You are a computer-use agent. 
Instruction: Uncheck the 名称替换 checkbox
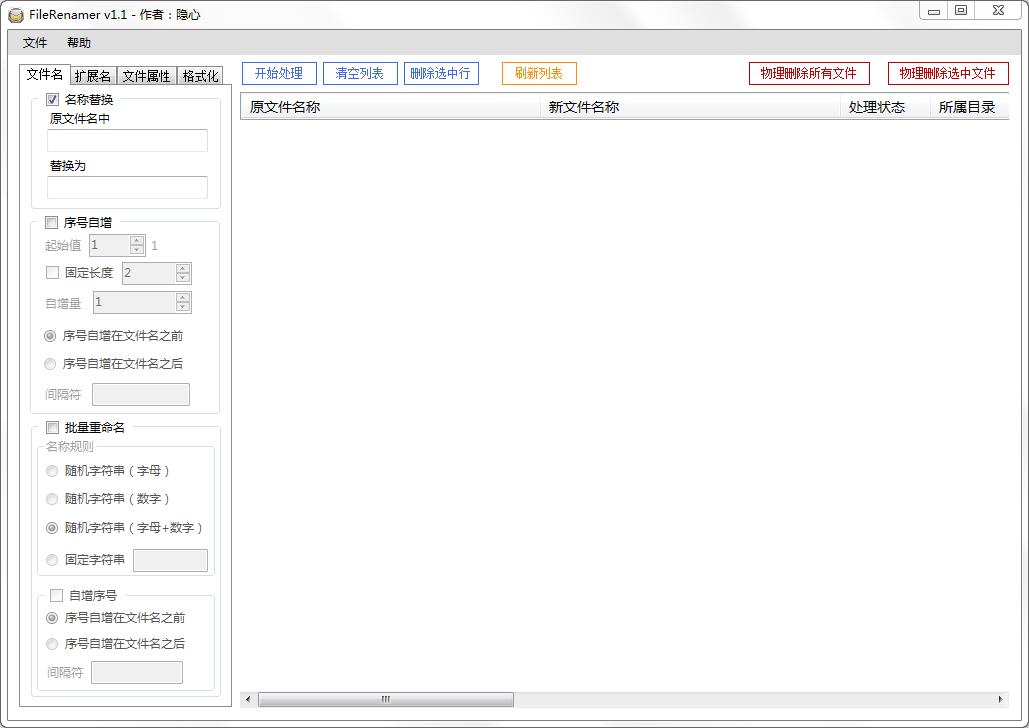(52, 100)
